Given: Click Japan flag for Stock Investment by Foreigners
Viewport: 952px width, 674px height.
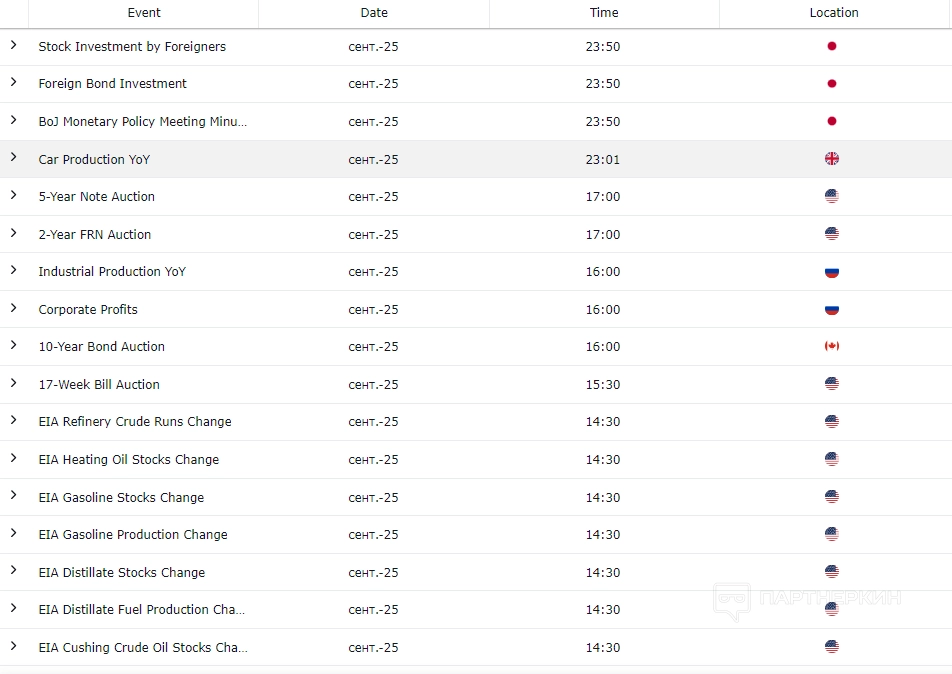Looking at the screenshot, I should coord(831,46).
